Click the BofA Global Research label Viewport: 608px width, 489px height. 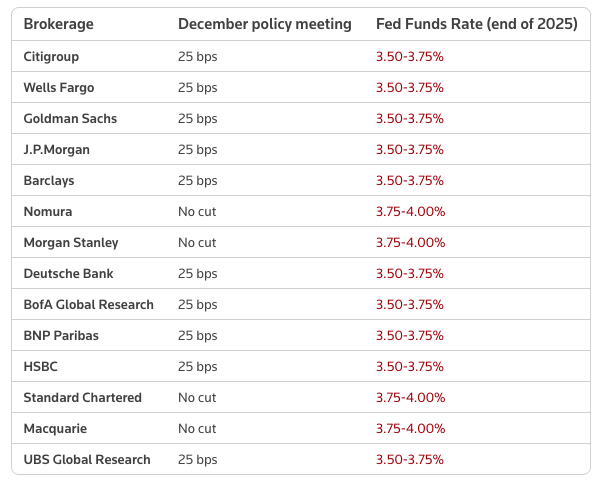coord(89,305)
